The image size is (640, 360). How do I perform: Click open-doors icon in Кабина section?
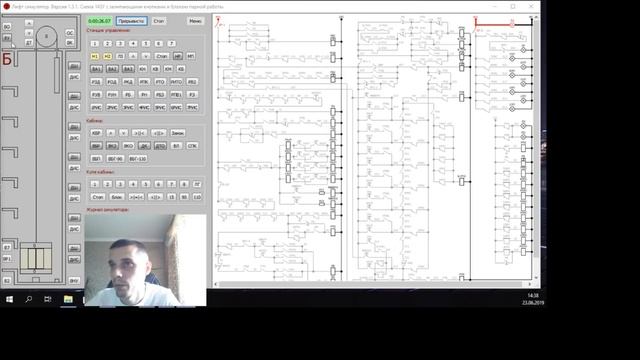(158, 133)
